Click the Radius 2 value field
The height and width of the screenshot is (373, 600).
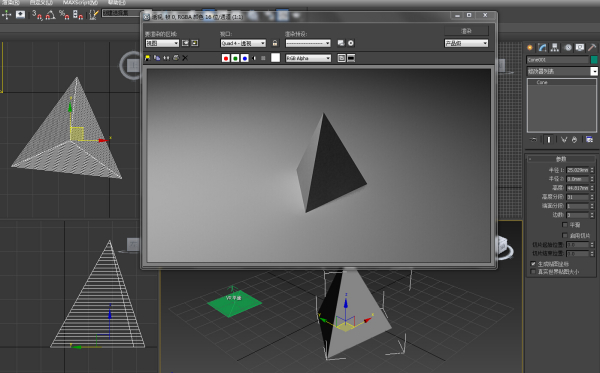pos(578,179)
